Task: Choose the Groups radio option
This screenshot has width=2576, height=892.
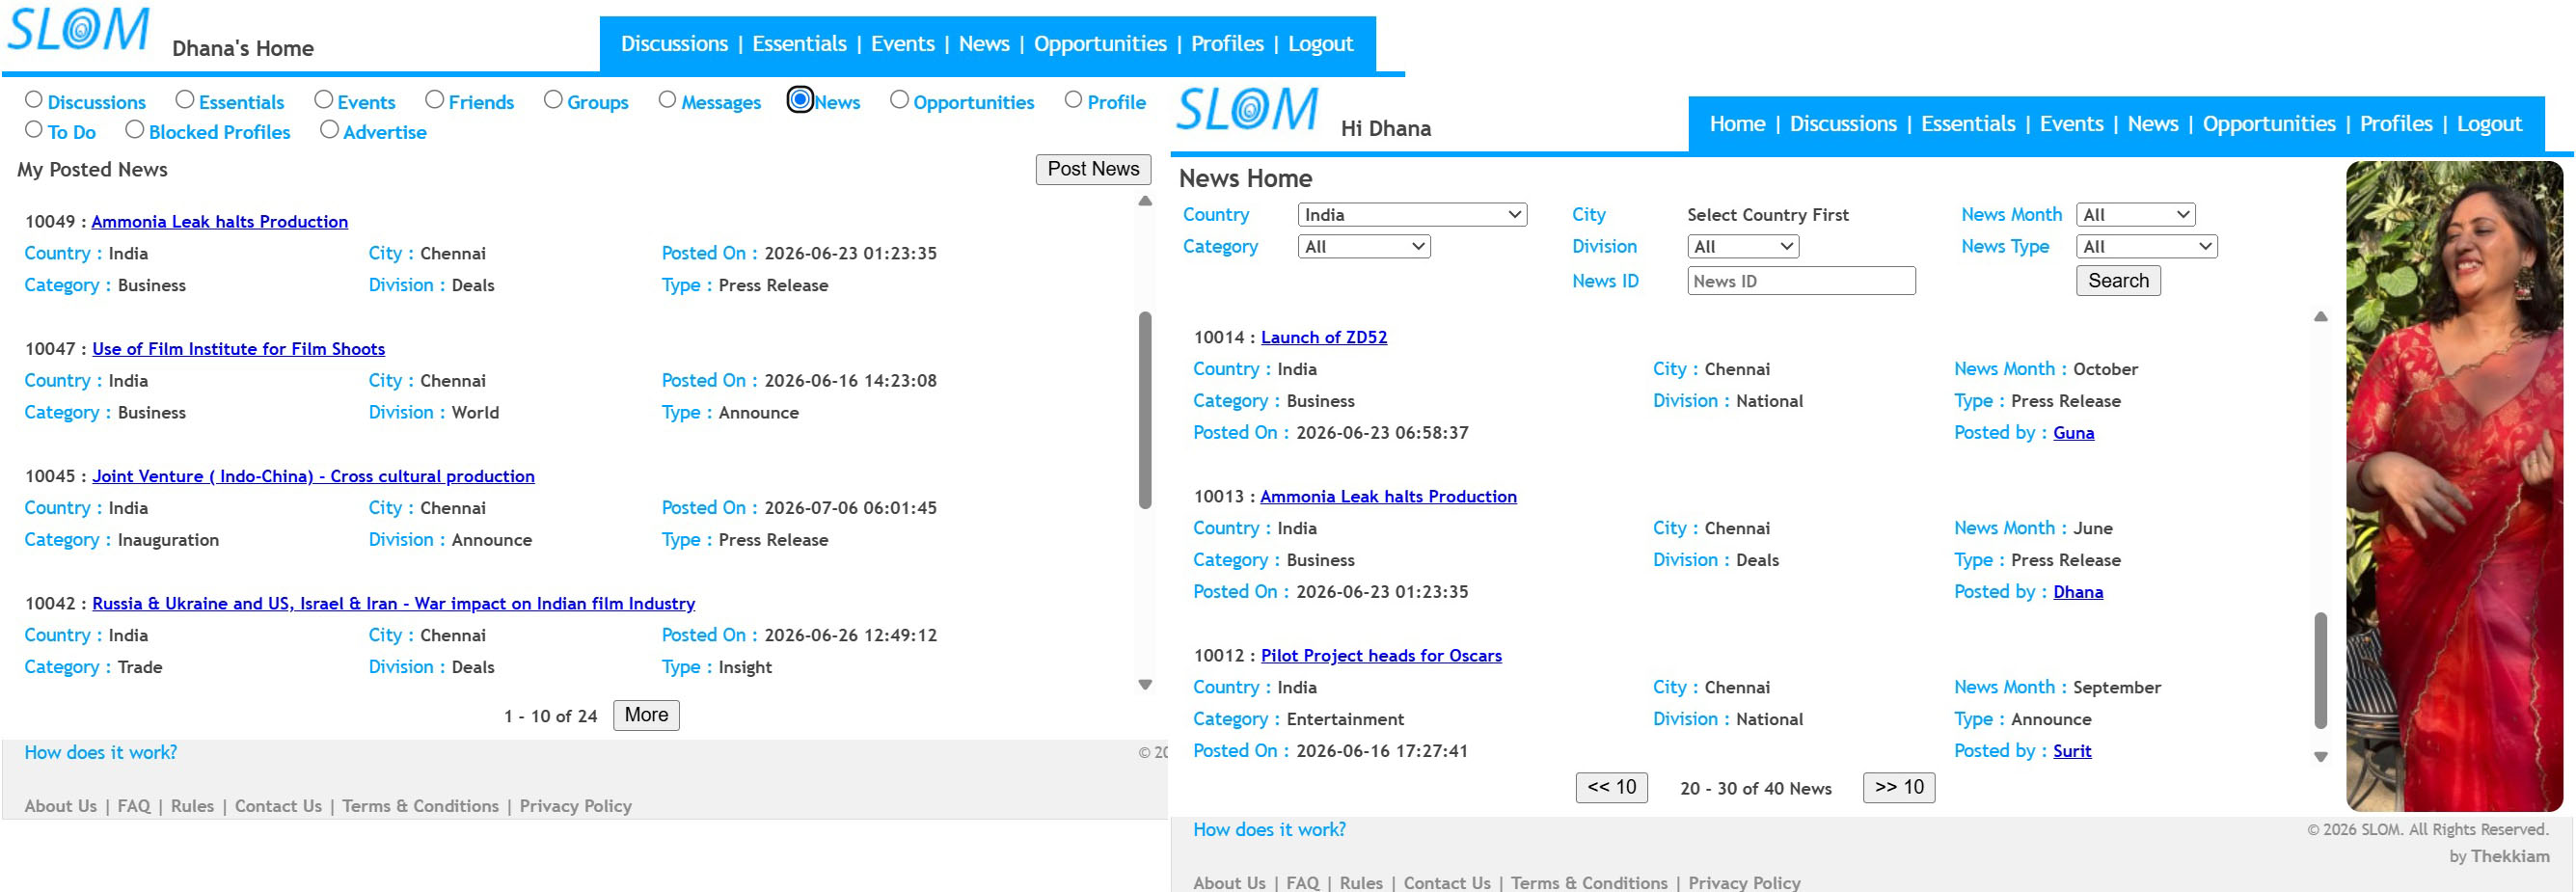Action: pos(553,100)
